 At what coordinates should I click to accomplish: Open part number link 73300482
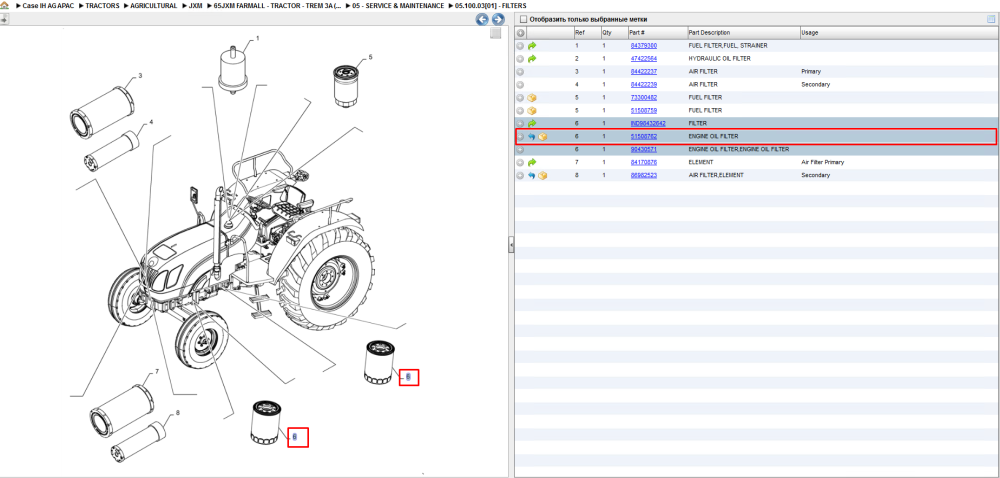tap(643, 98)
